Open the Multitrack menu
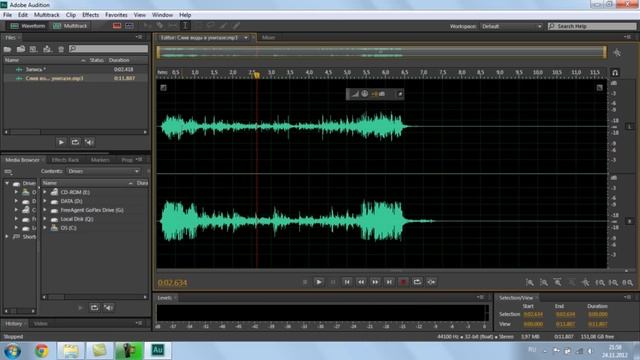This screenshot has height=360, width=640. (47, 15)
